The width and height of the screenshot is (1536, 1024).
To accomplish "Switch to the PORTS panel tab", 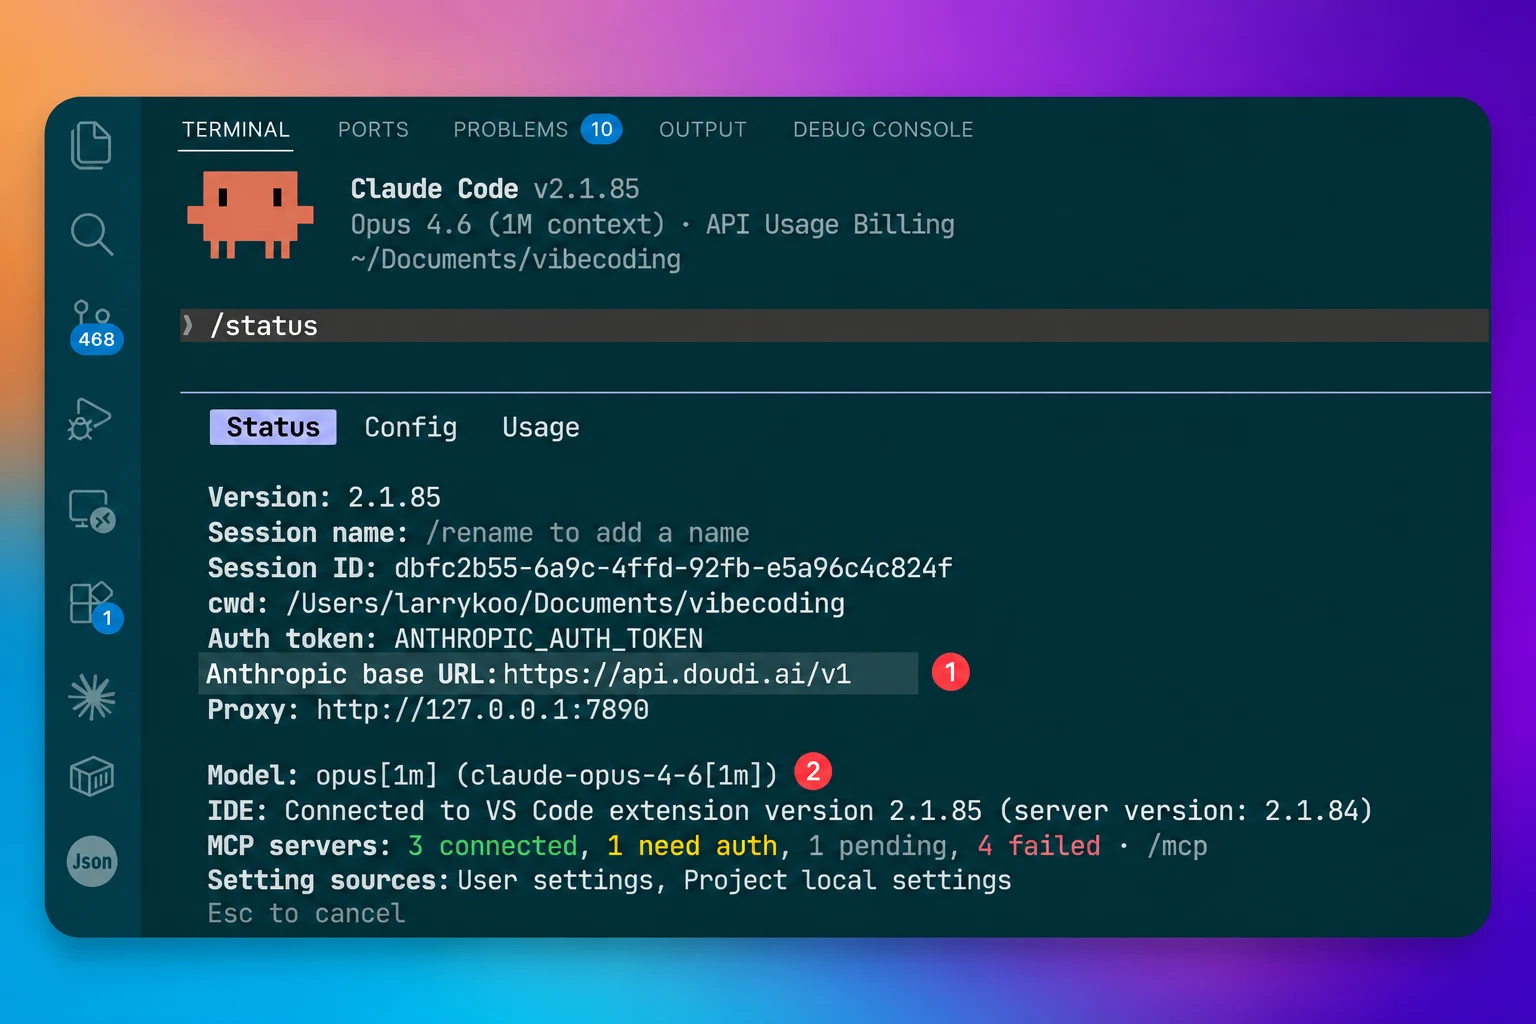I will click(x=373, y=130).
